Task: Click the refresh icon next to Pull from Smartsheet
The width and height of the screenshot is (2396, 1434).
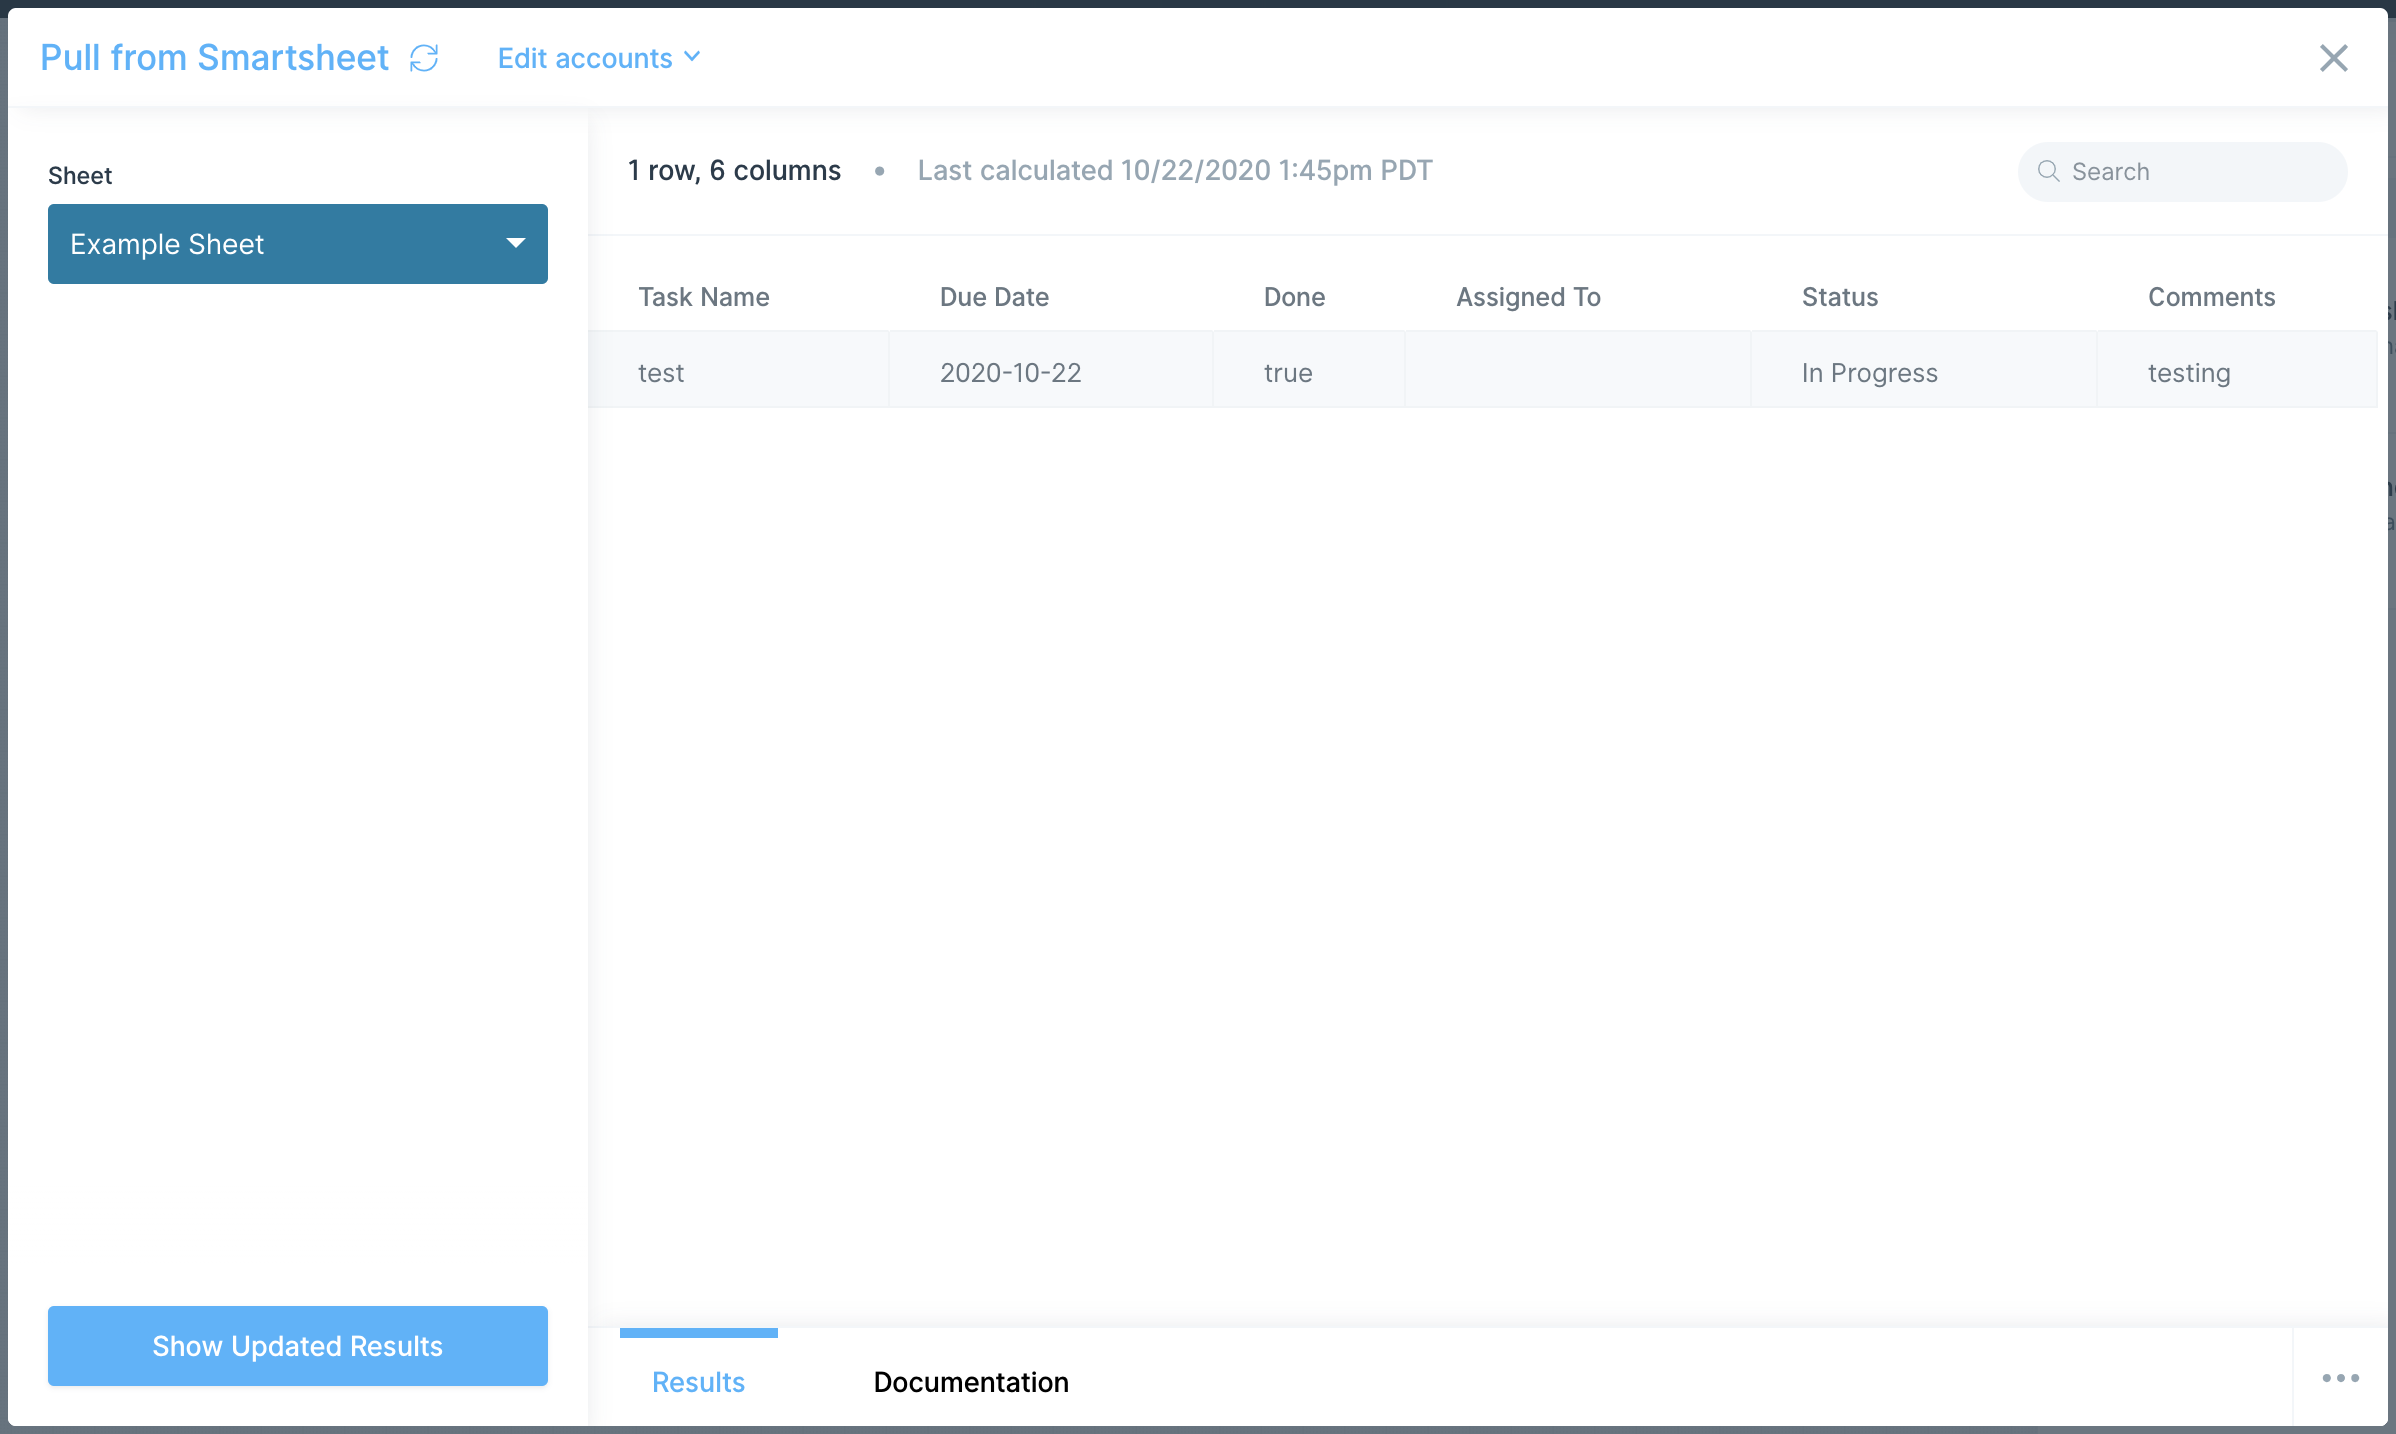Action: pyautogui.click(x=424, y=58)
